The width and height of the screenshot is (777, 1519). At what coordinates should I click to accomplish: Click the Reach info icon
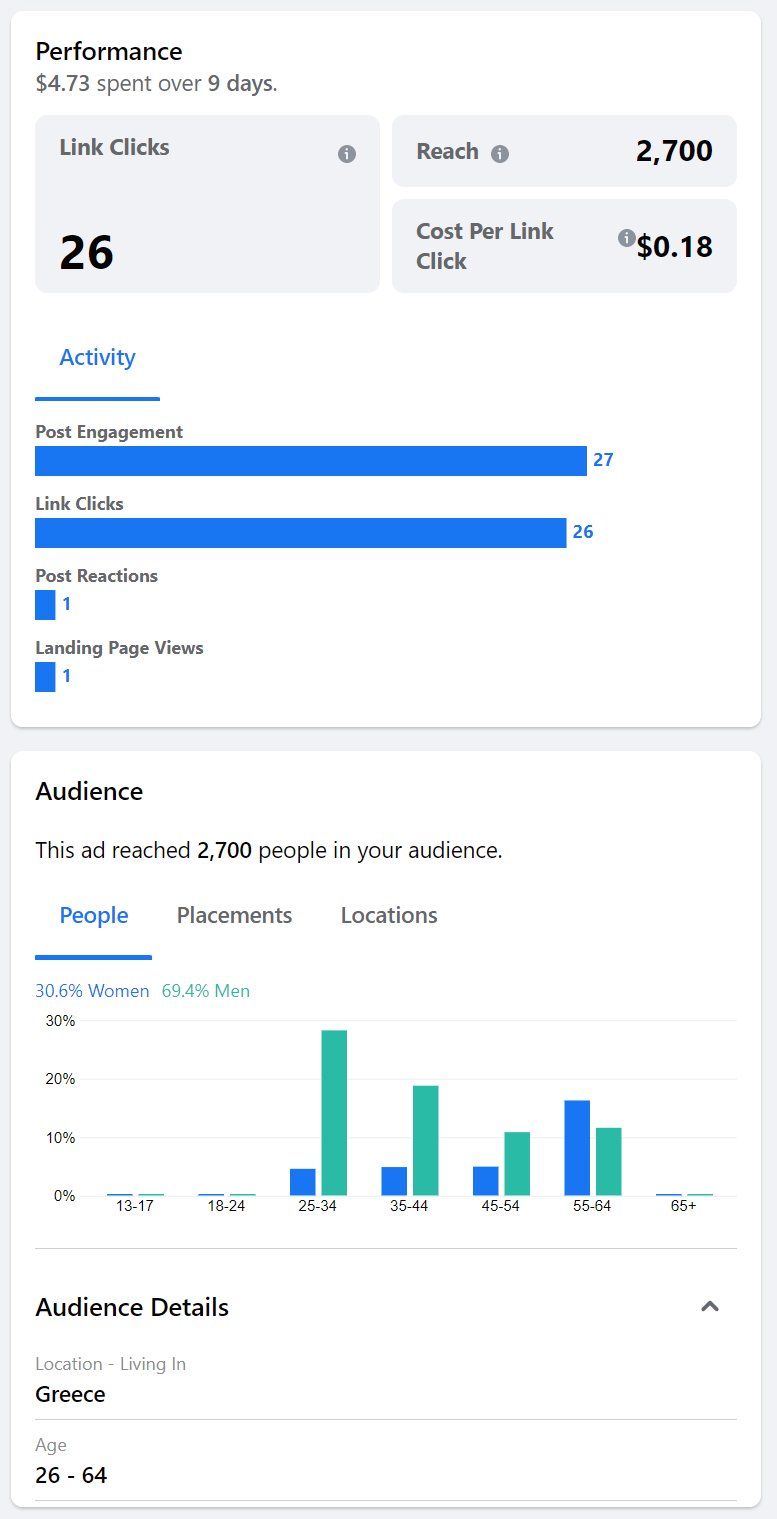tap(502, 153)
